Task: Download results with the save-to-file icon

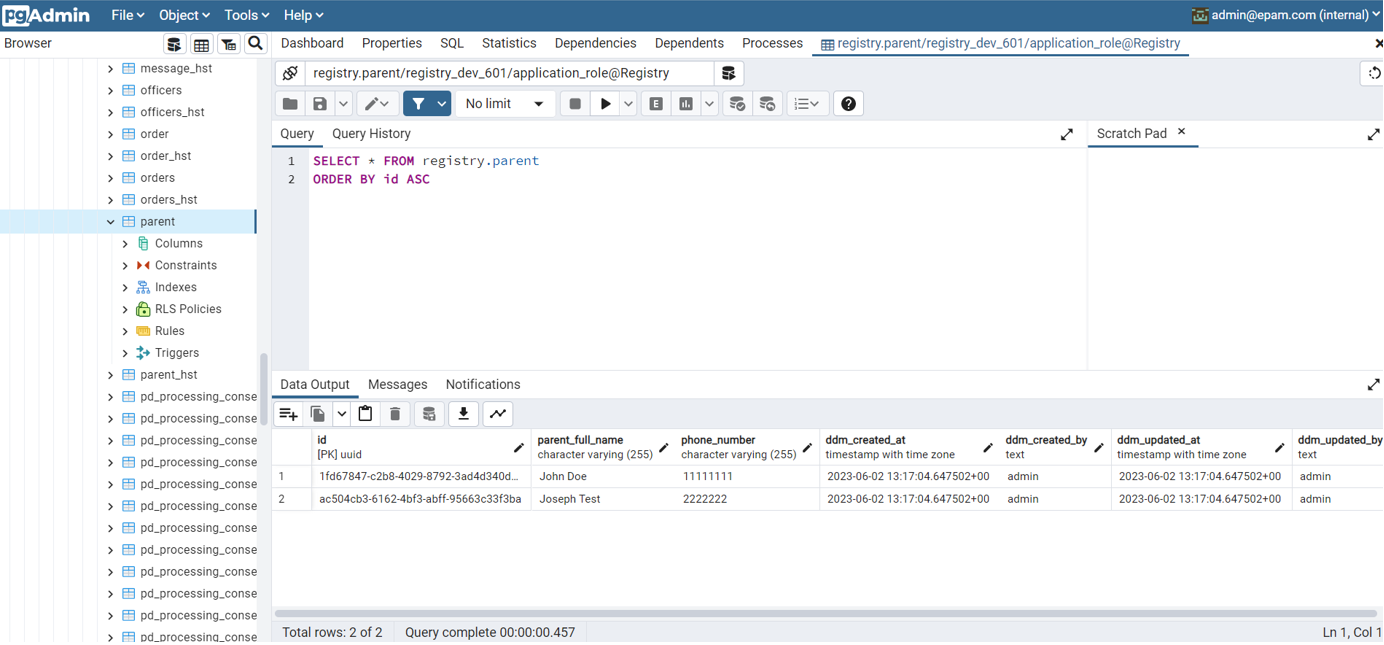Action: pyautogui.click(x=463, y=414)
